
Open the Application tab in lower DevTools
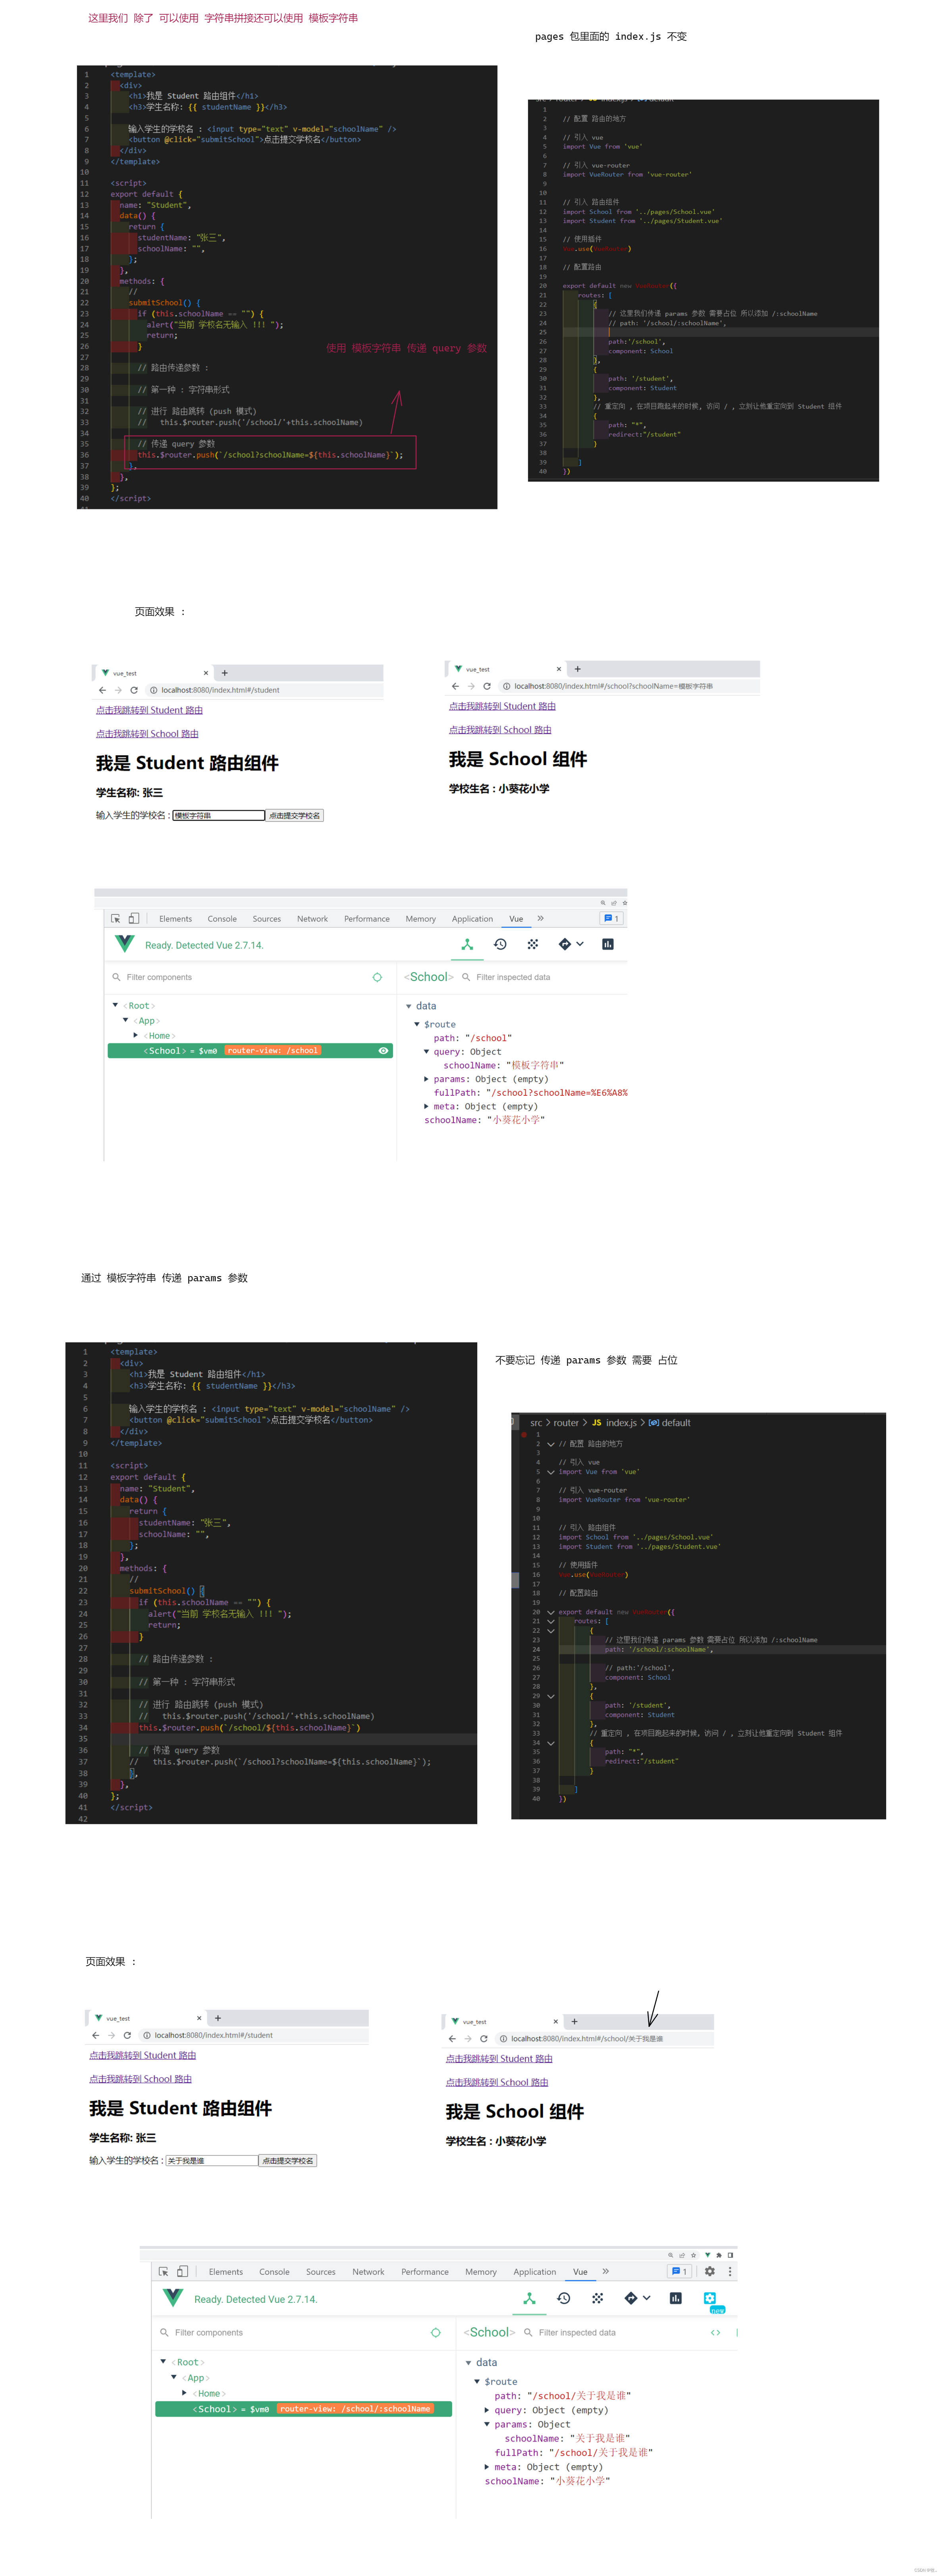(x=535, y=2272)
